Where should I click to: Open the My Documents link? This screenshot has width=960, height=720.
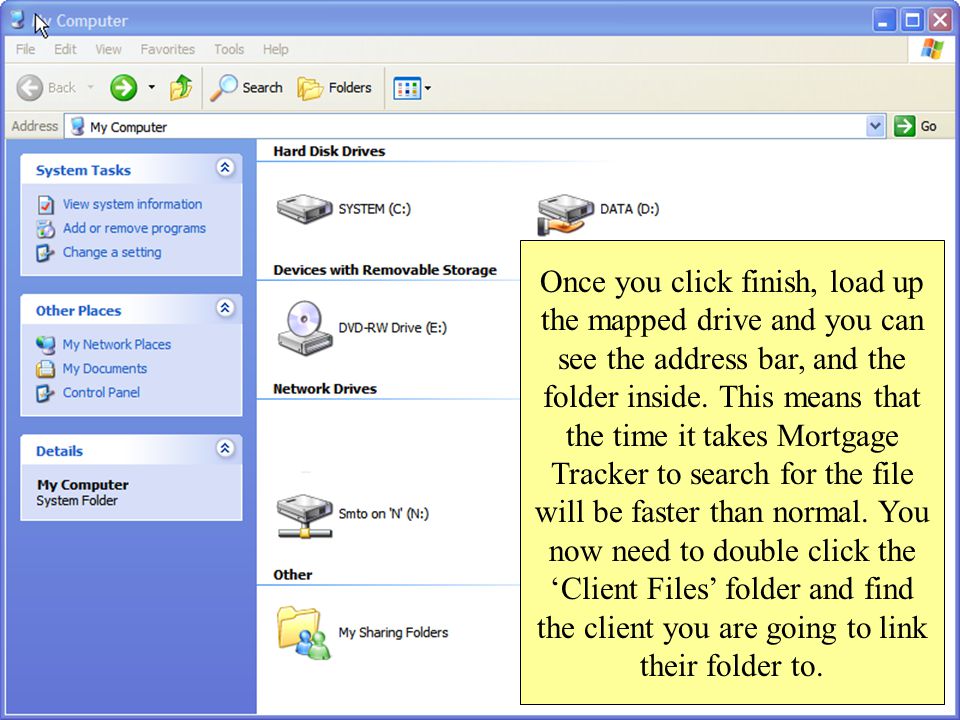tap(105, 369)
